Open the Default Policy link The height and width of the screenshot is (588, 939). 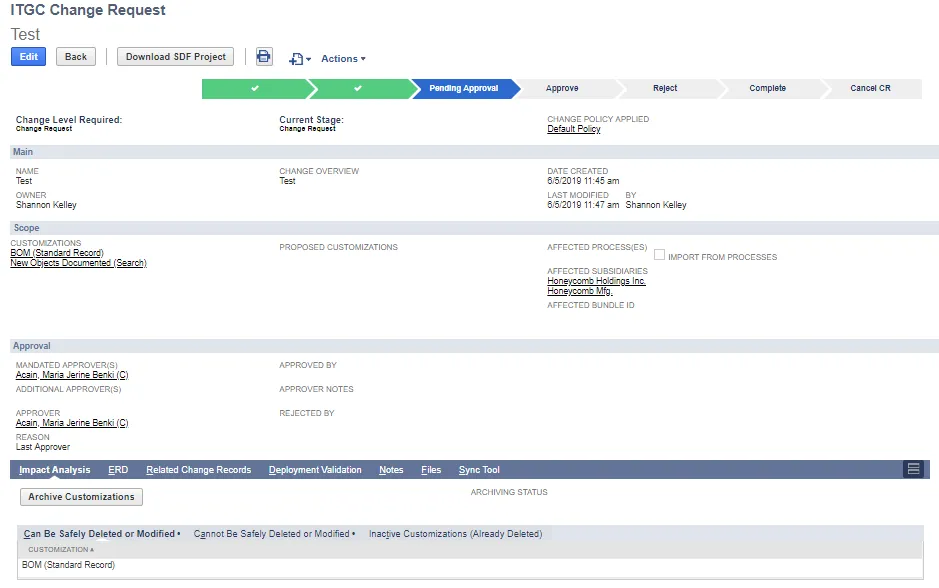point(574,129)
